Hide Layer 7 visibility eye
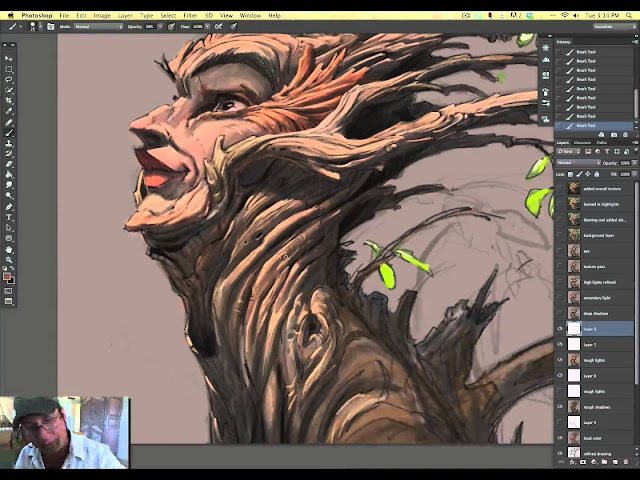The width and height of the screenshot is (640, 480). [x=560, y=344]
